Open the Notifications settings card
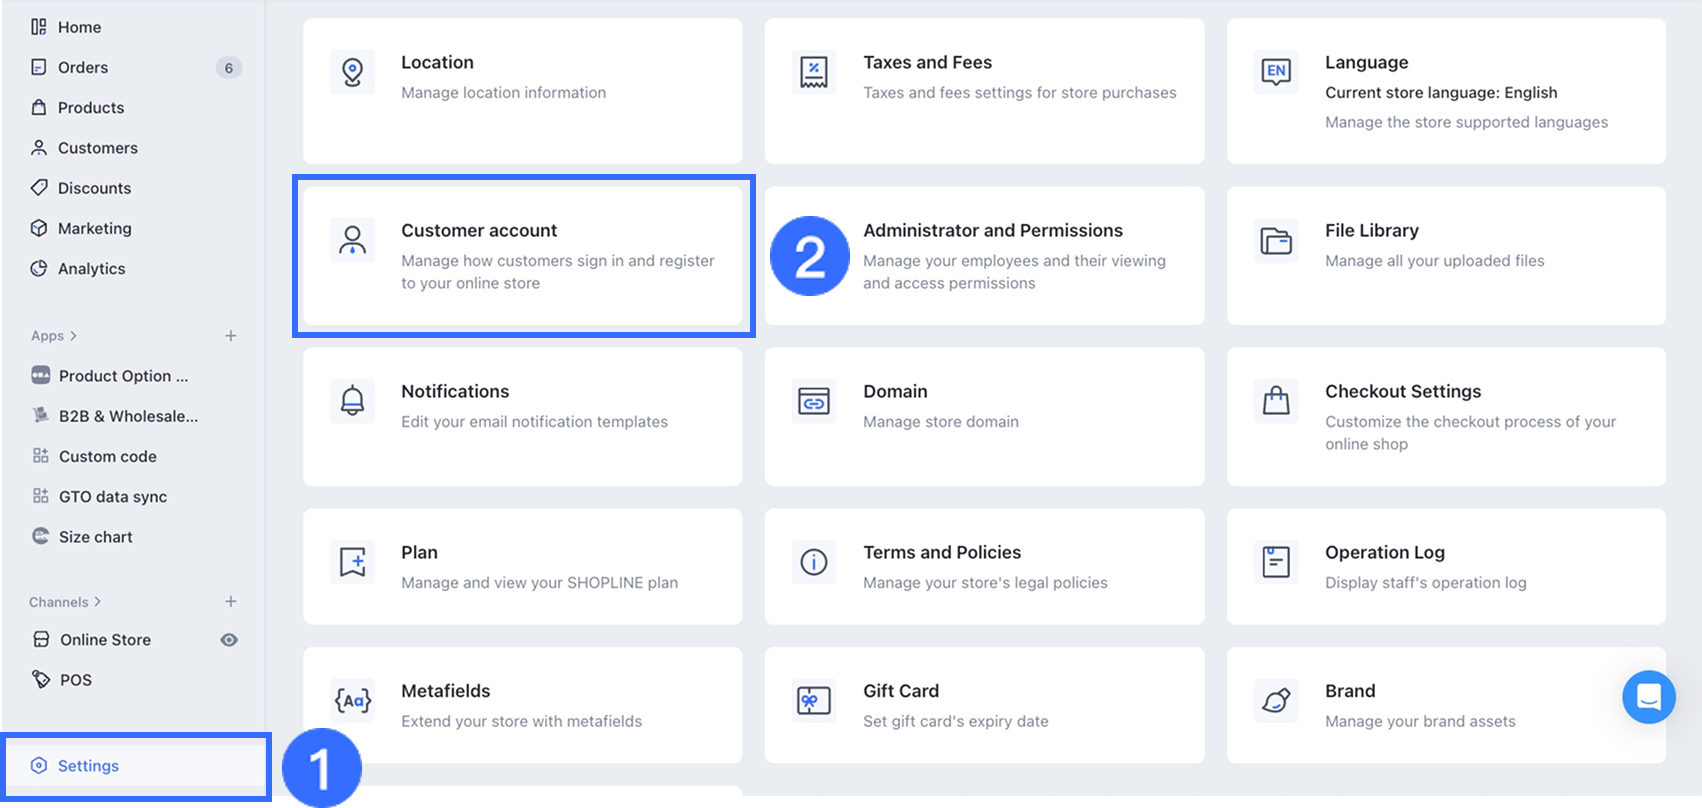This screenshot has height=808, width=1702. point(523,417)
